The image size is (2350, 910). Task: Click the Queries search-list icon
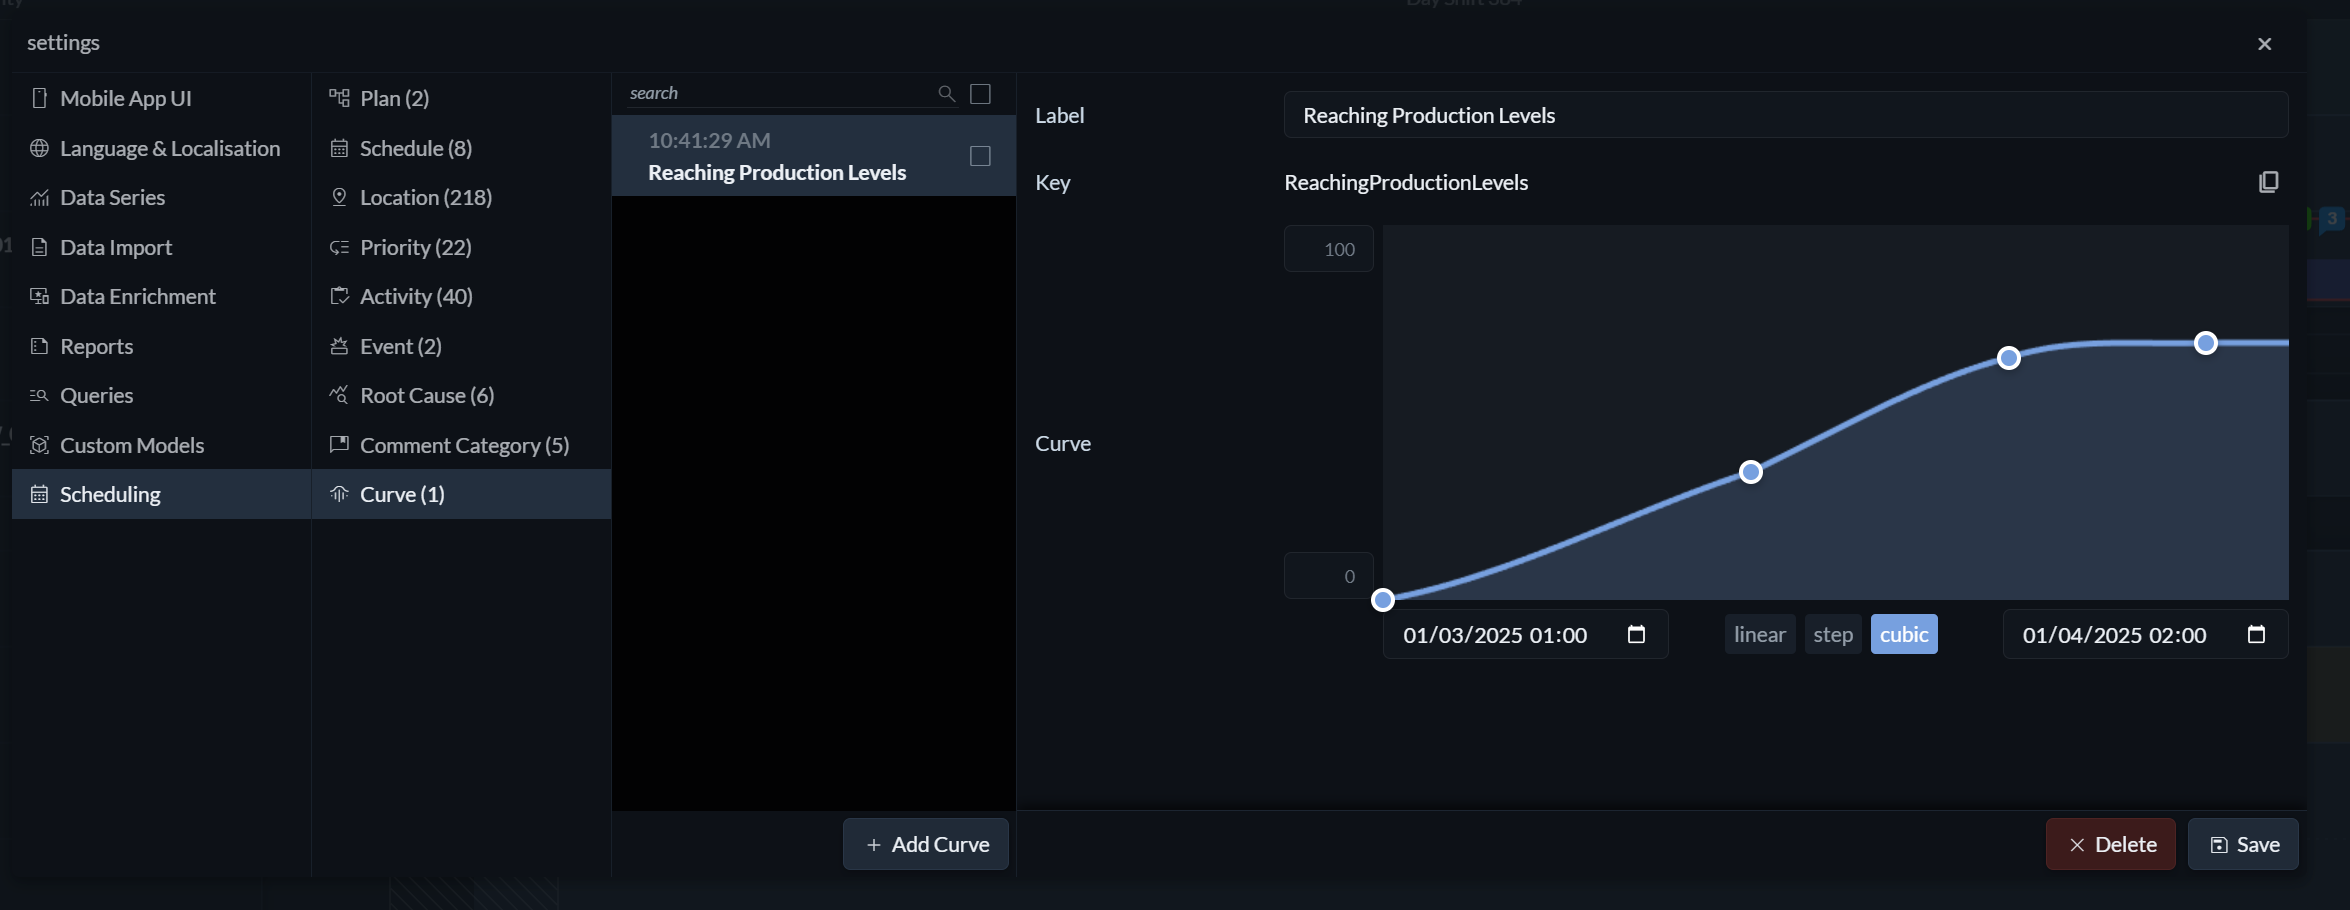coord(40,395)
